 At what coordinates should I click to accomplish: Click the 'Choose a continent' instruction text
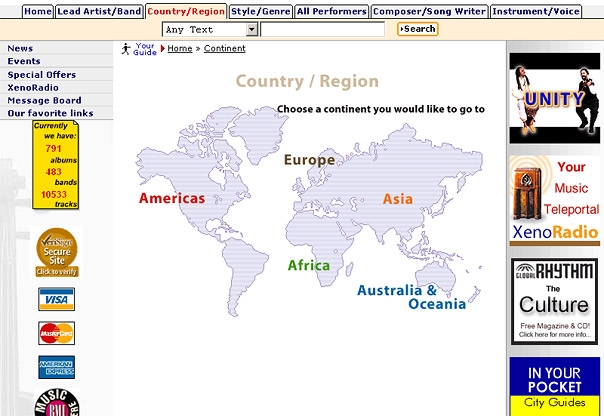(x=381, y=109)
